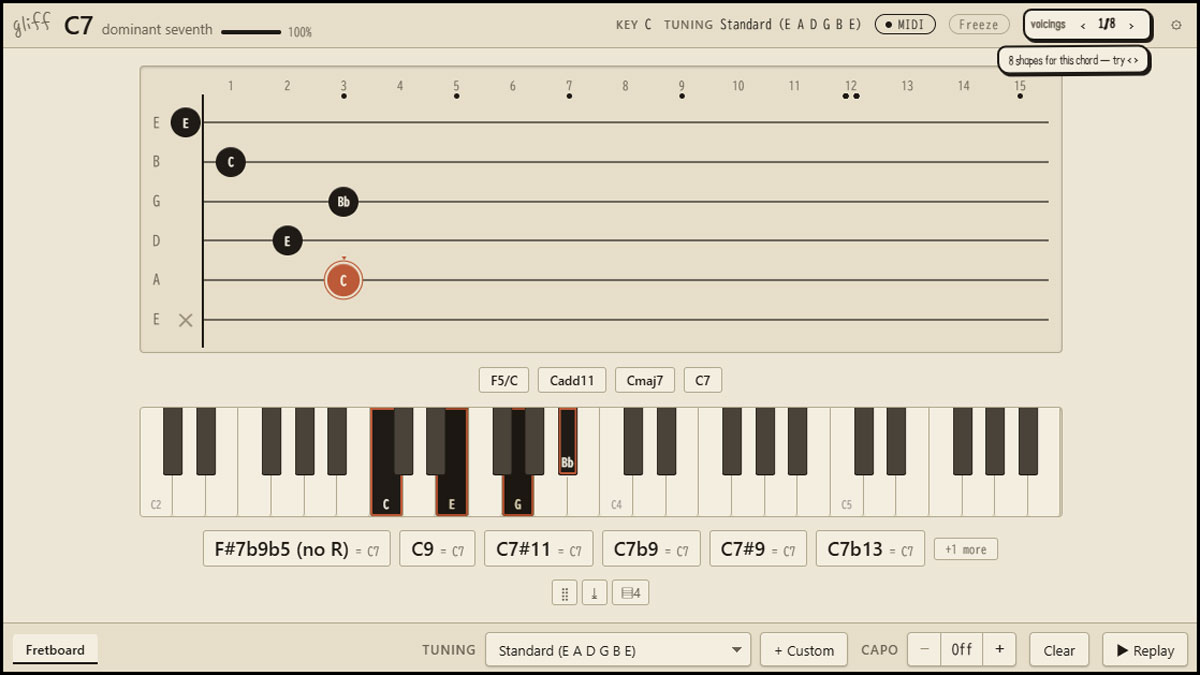This screenshot has height=675, width=1200.
Task: Go to next voicing with right arrow
Action: tap(1131, 25)
